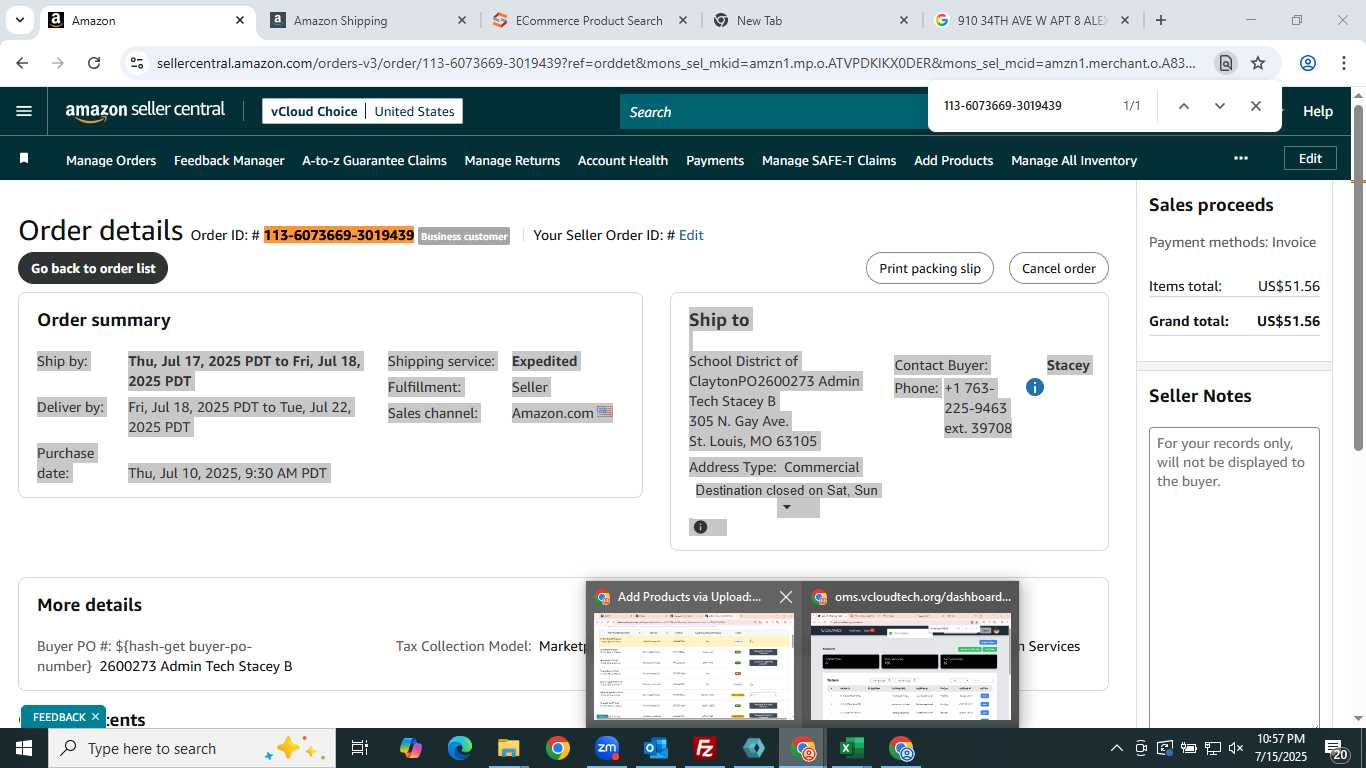The height and width of the screenshot is (768, 1366).
Task: Open Manage Returns menu item
Action: (x=512, y=160)
